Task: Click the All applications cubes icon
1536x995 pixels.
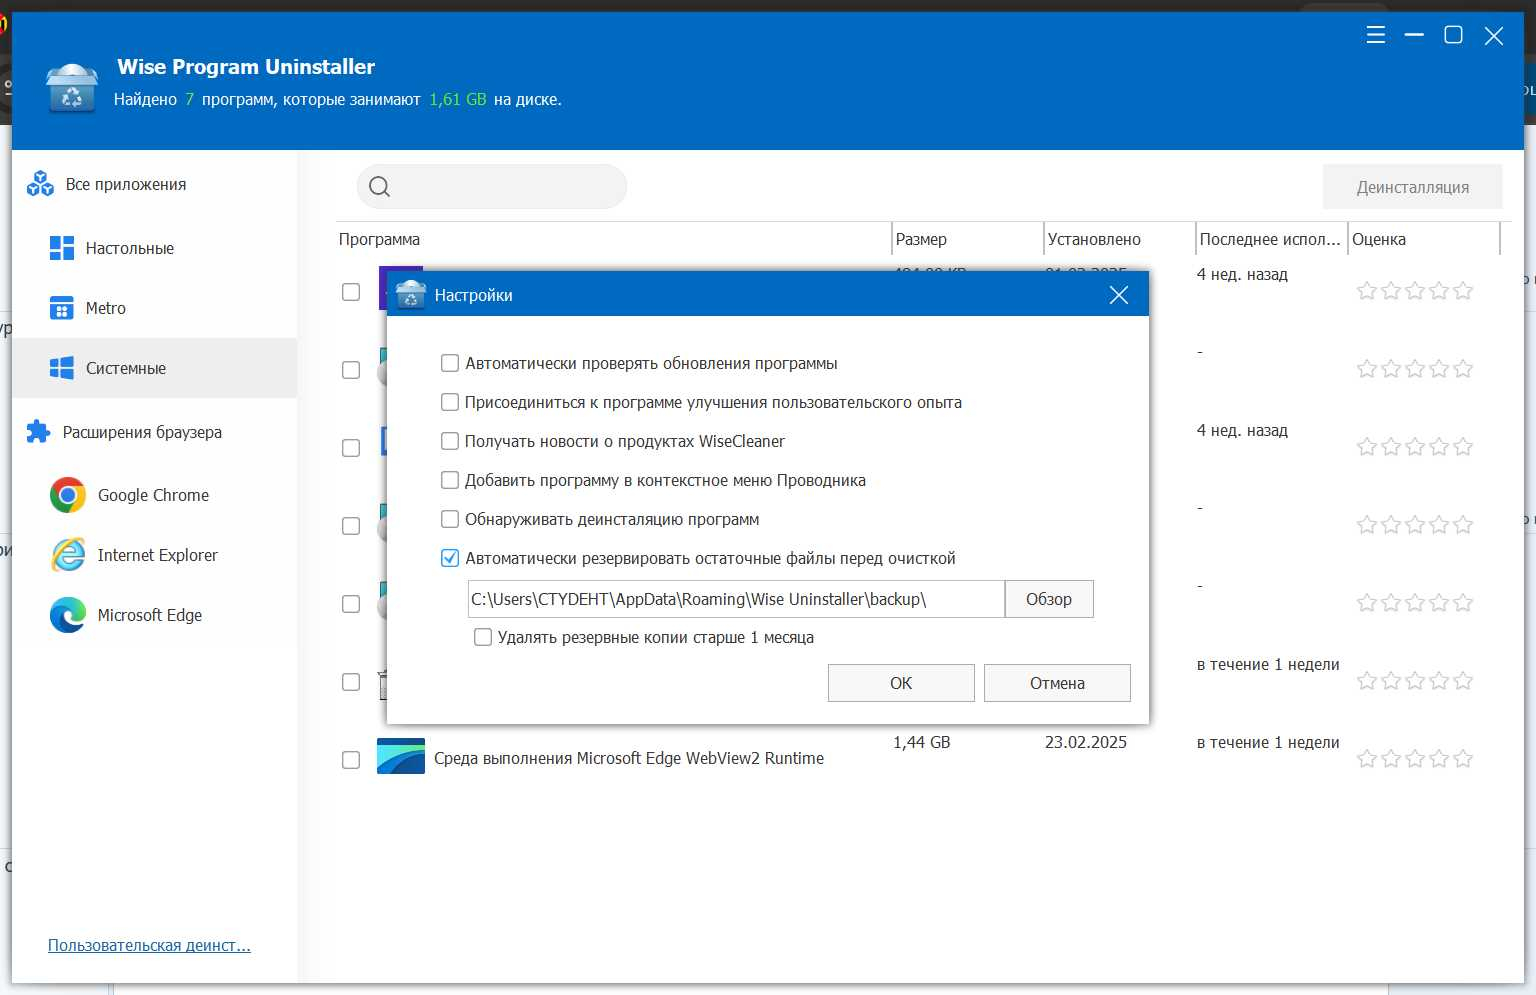Action: [40, 184]
